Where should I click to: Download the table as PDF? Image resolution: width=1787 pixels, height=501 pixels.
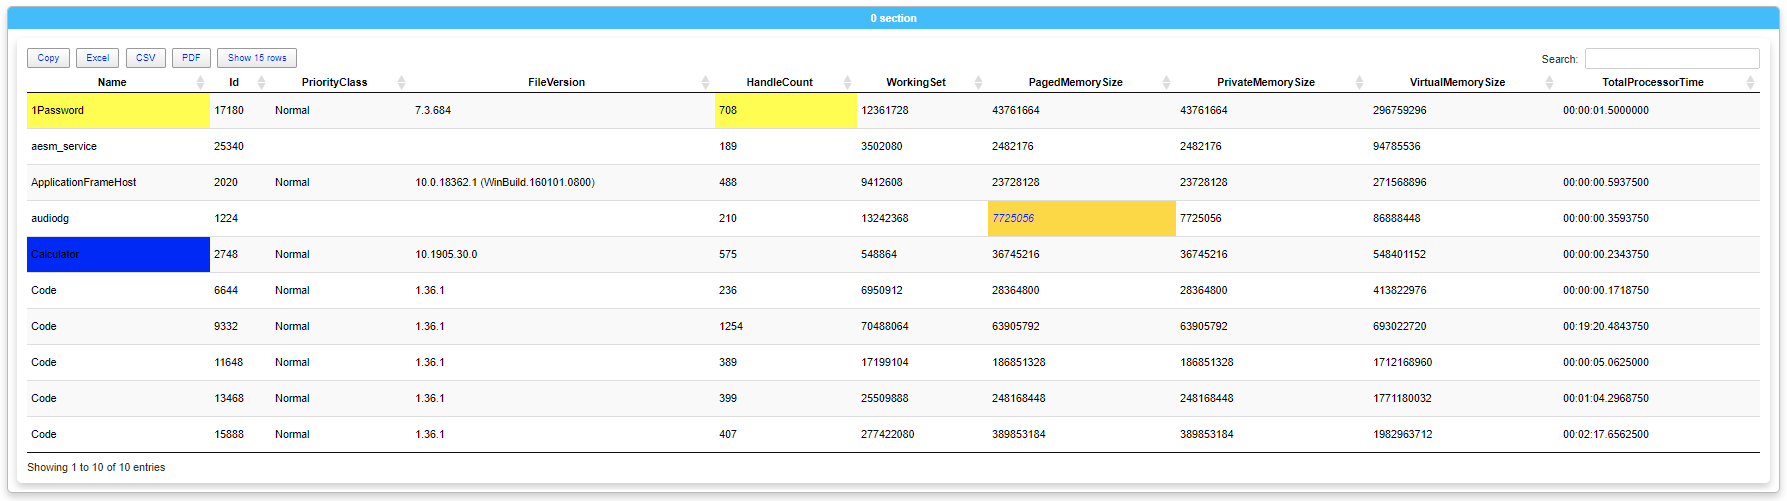click(191, 58)
